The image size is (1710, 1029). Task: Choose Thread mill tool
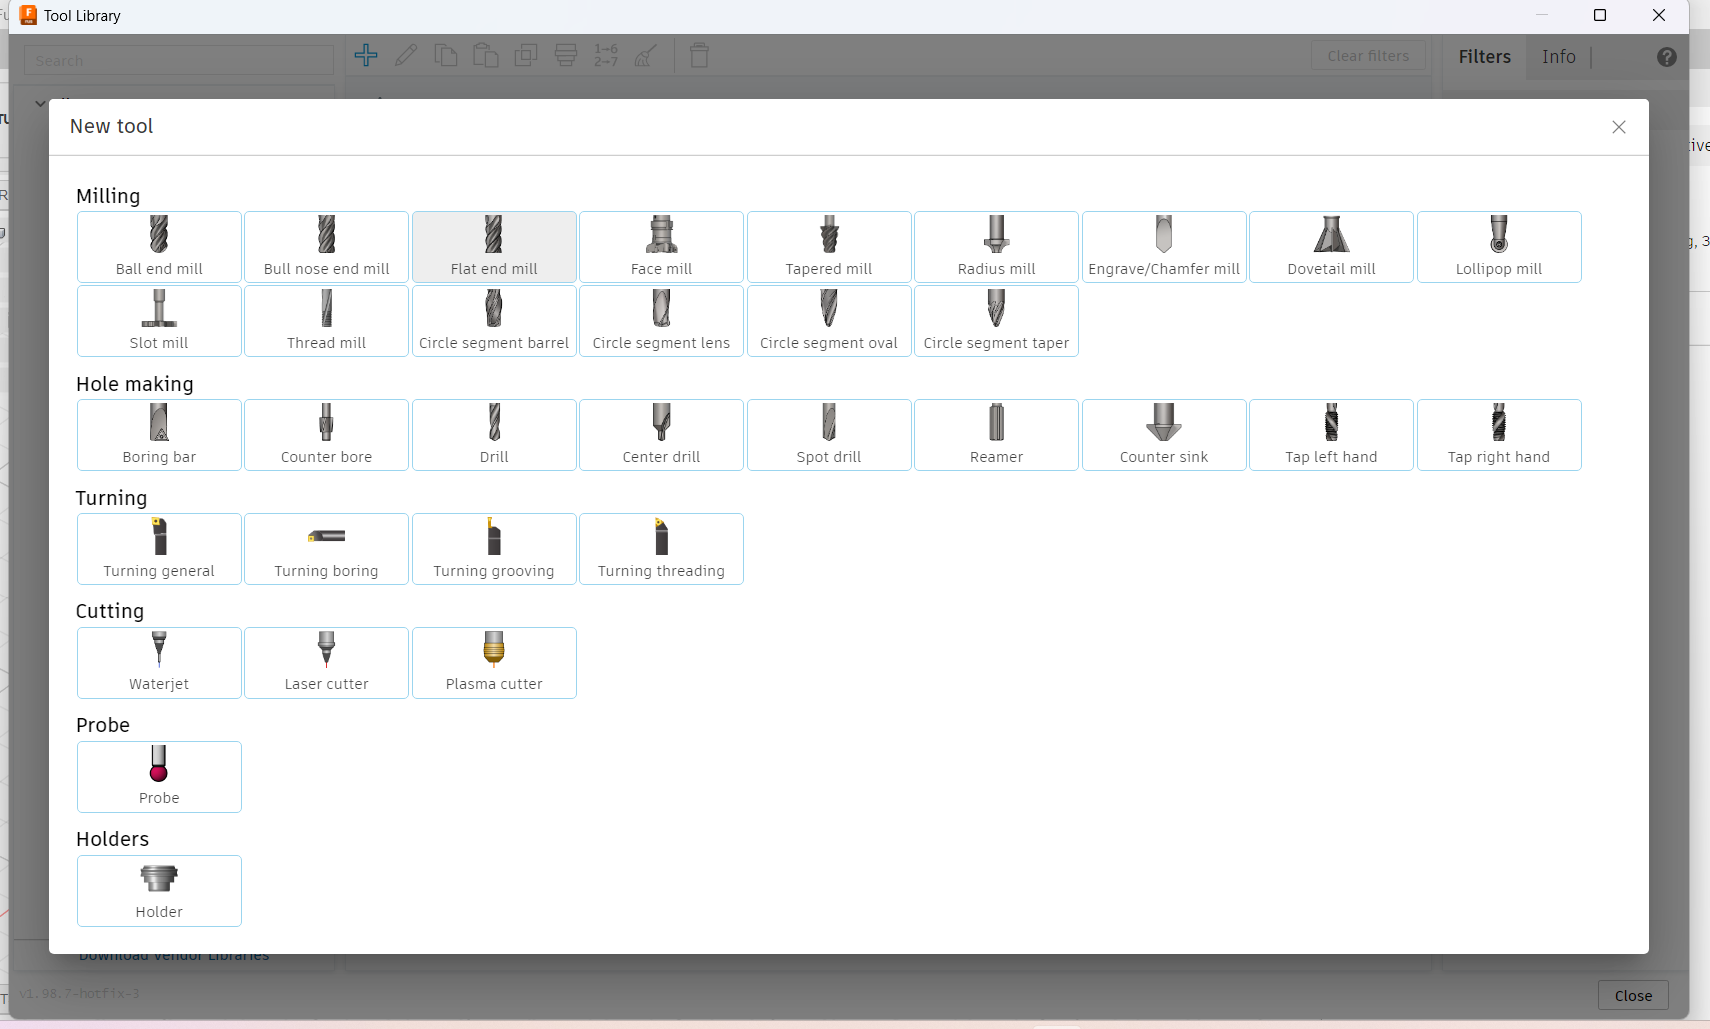pyautogui.click(x=326, y=321)
